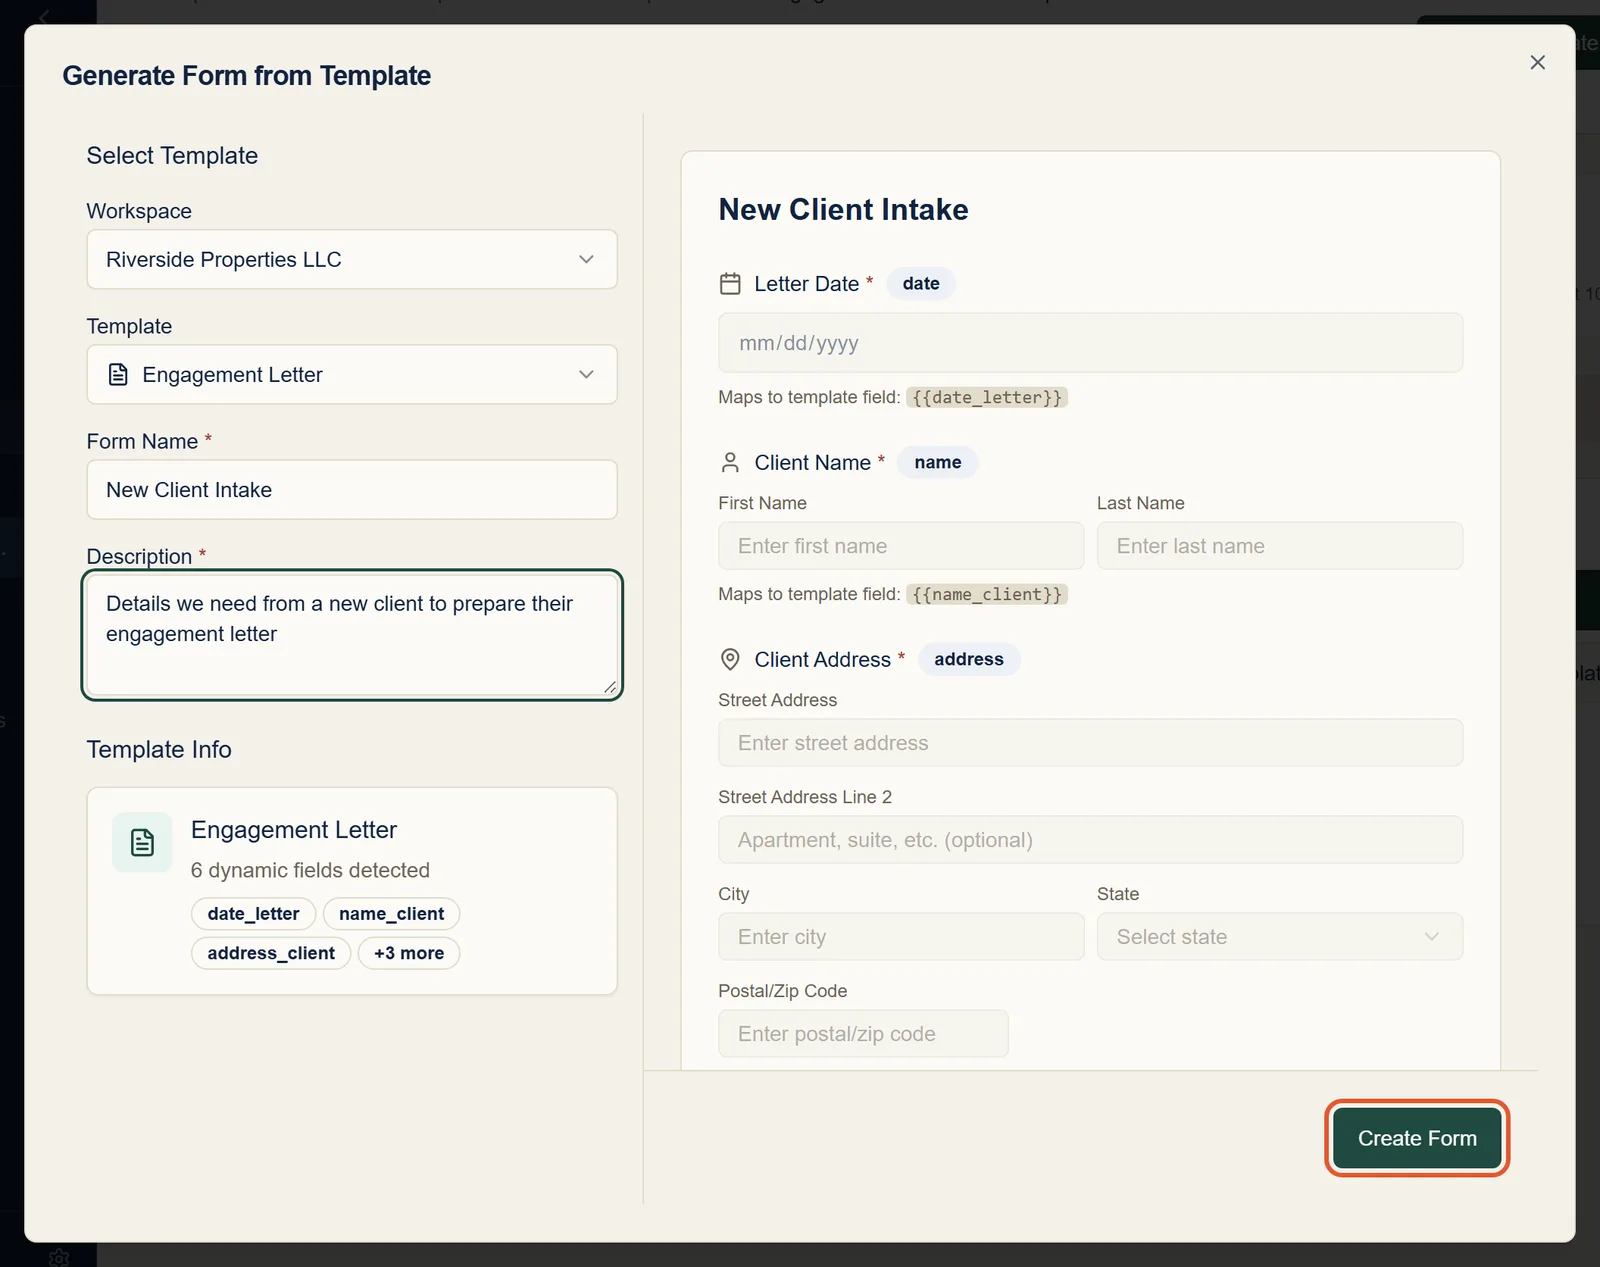Click the date_letter field tag

(x=253, y=914)
